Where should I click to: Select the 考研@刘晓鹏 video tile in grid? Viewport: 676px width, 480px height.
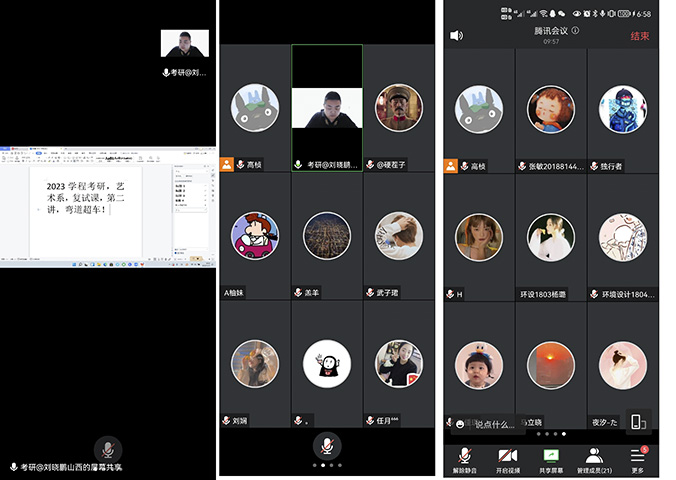coord(327,108)
